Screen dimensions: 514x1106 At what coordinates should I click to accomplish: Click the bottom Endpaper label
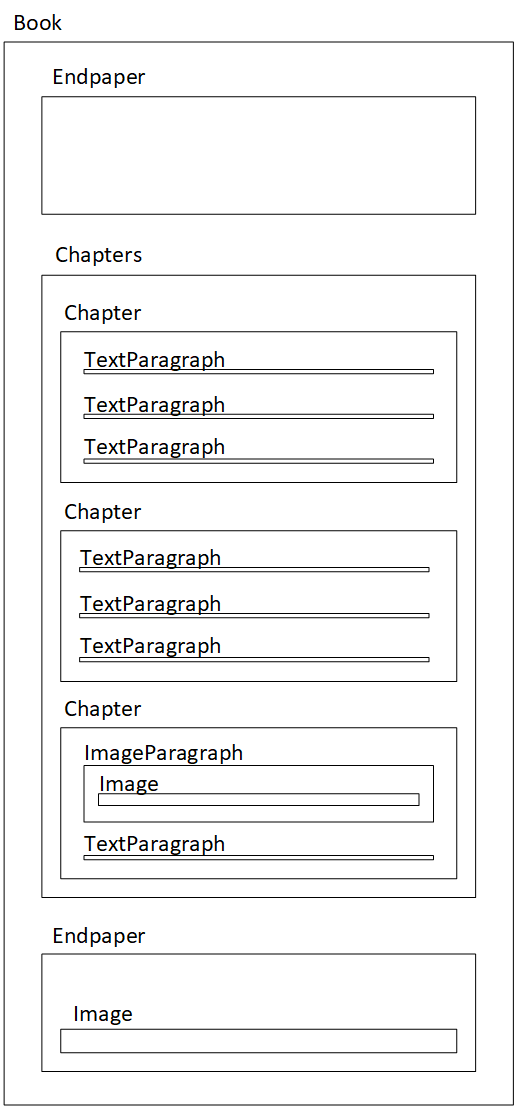tap(99, 936)
